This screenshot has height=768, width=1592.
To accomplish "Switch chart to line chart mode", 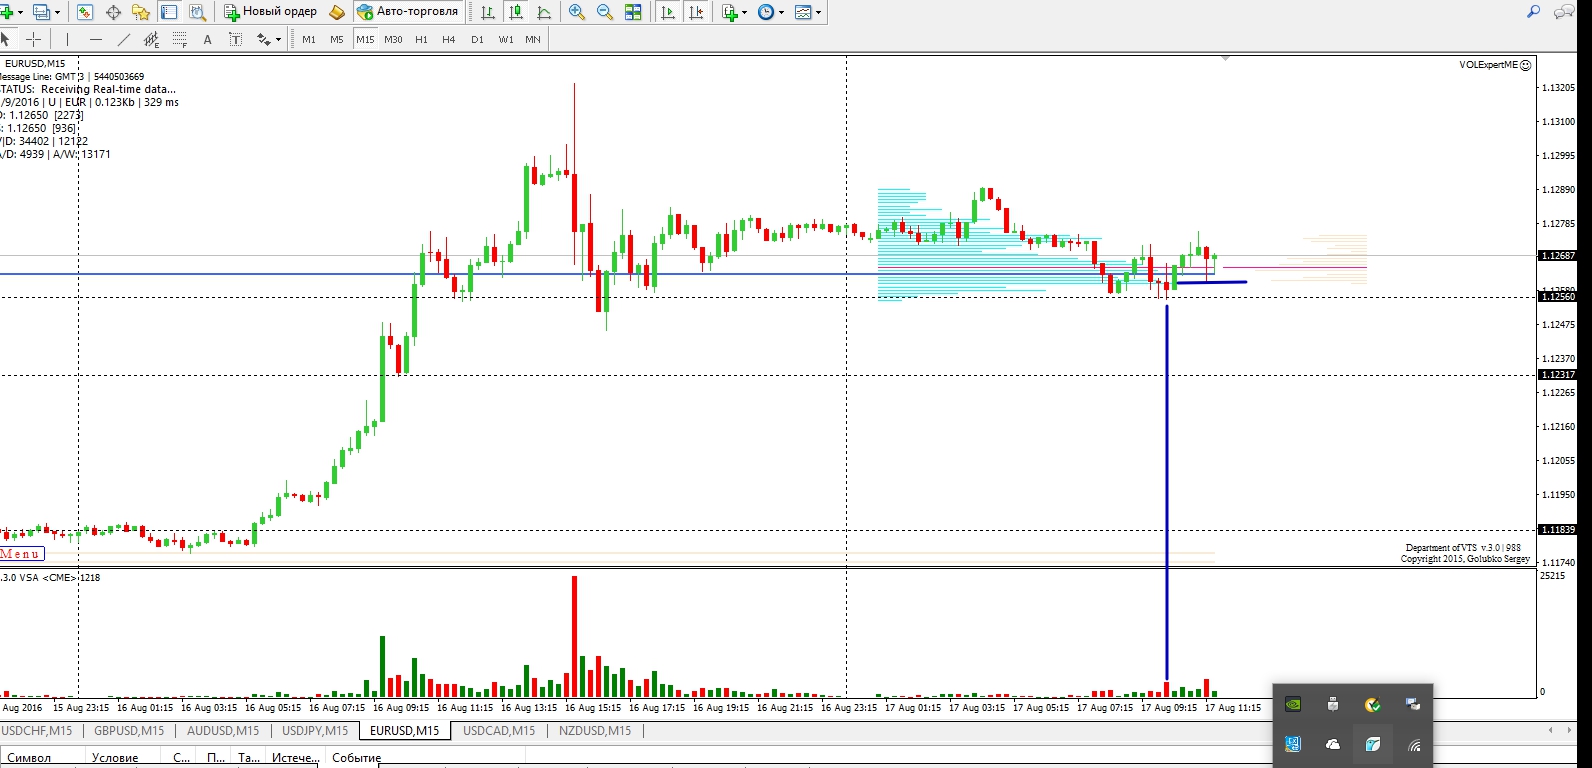I will click(x=544, y=12).
